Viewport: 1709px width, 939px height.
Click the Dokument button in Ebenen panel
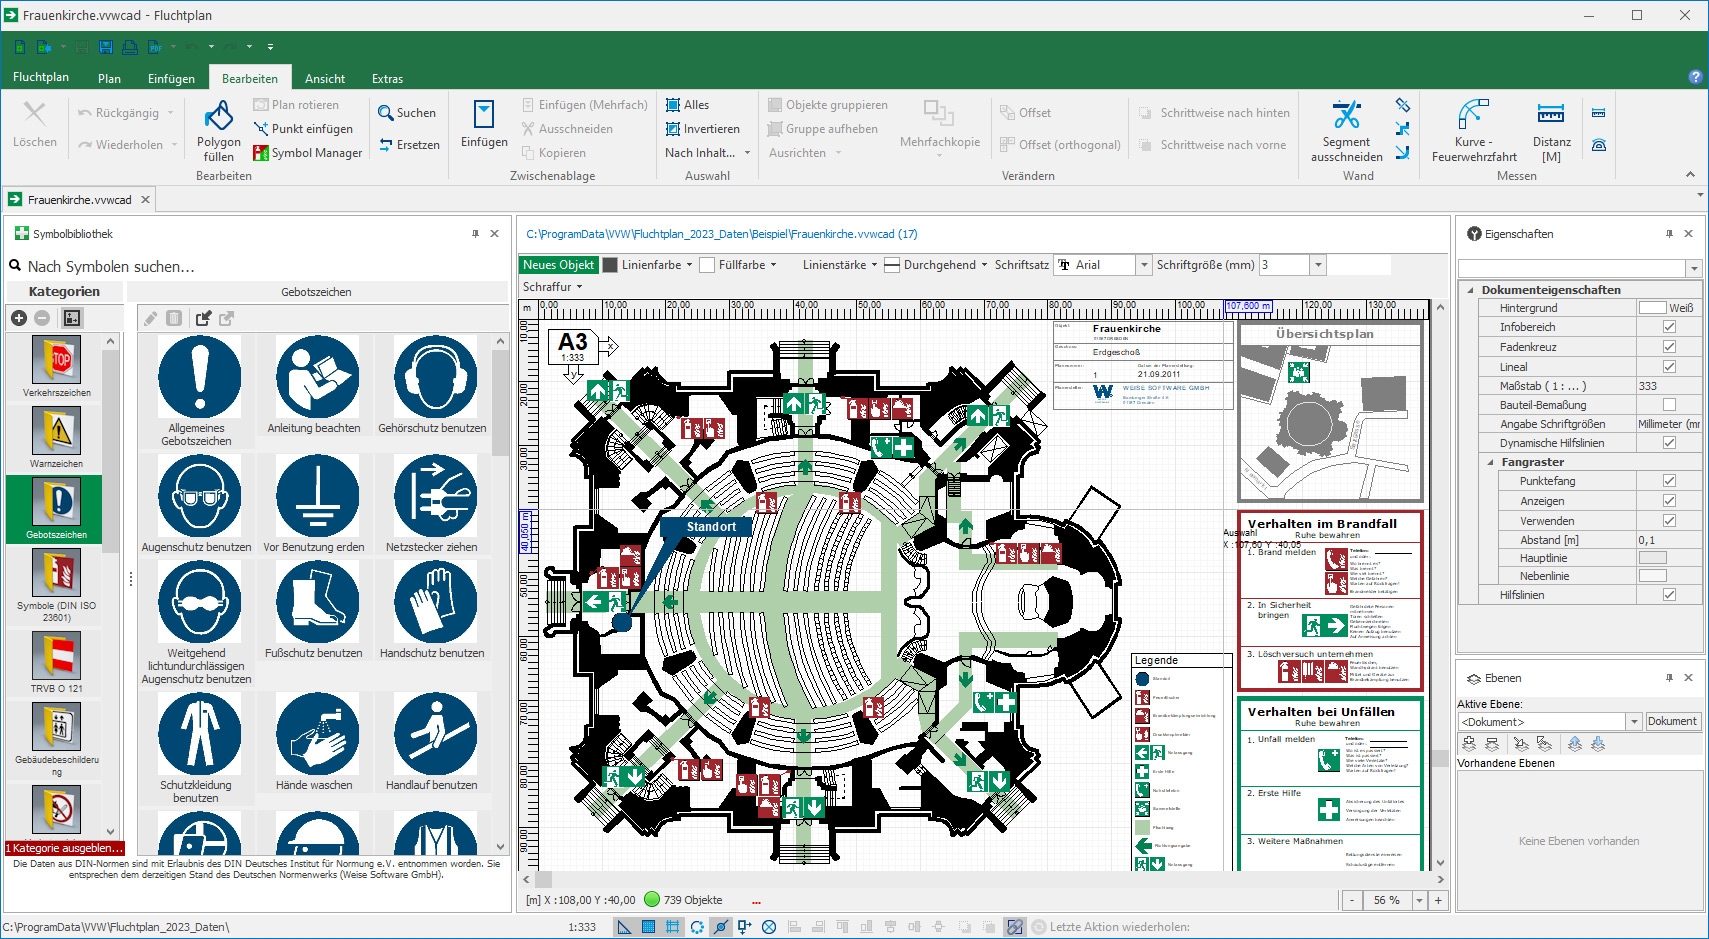(1672, 722)
